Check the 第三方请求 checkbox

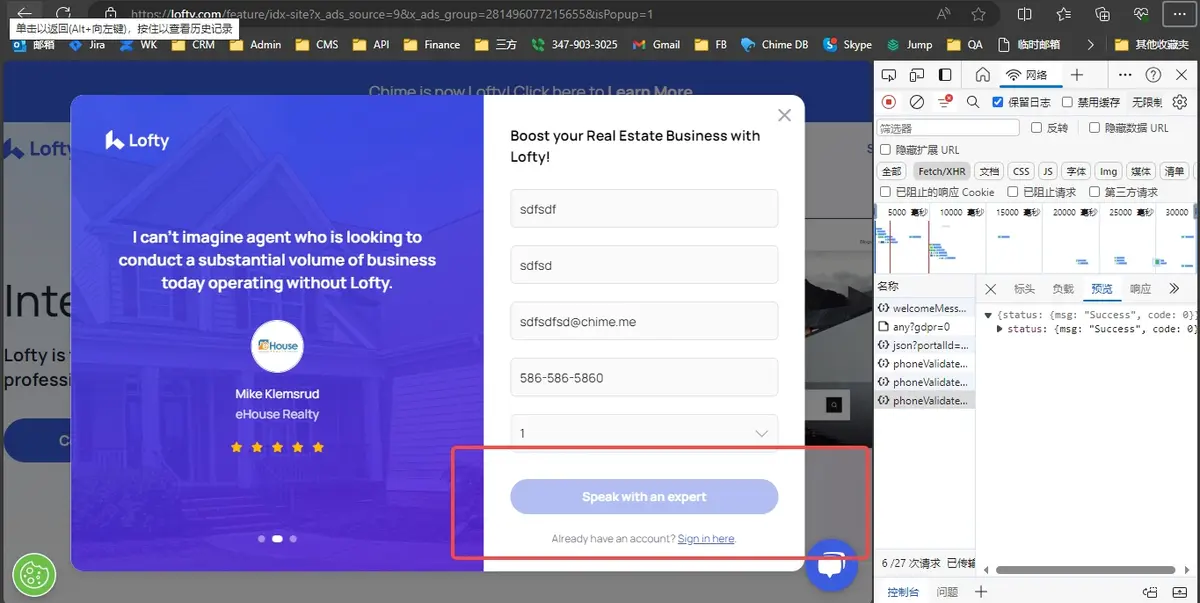pyautogui.click(x=1094, y=192)
